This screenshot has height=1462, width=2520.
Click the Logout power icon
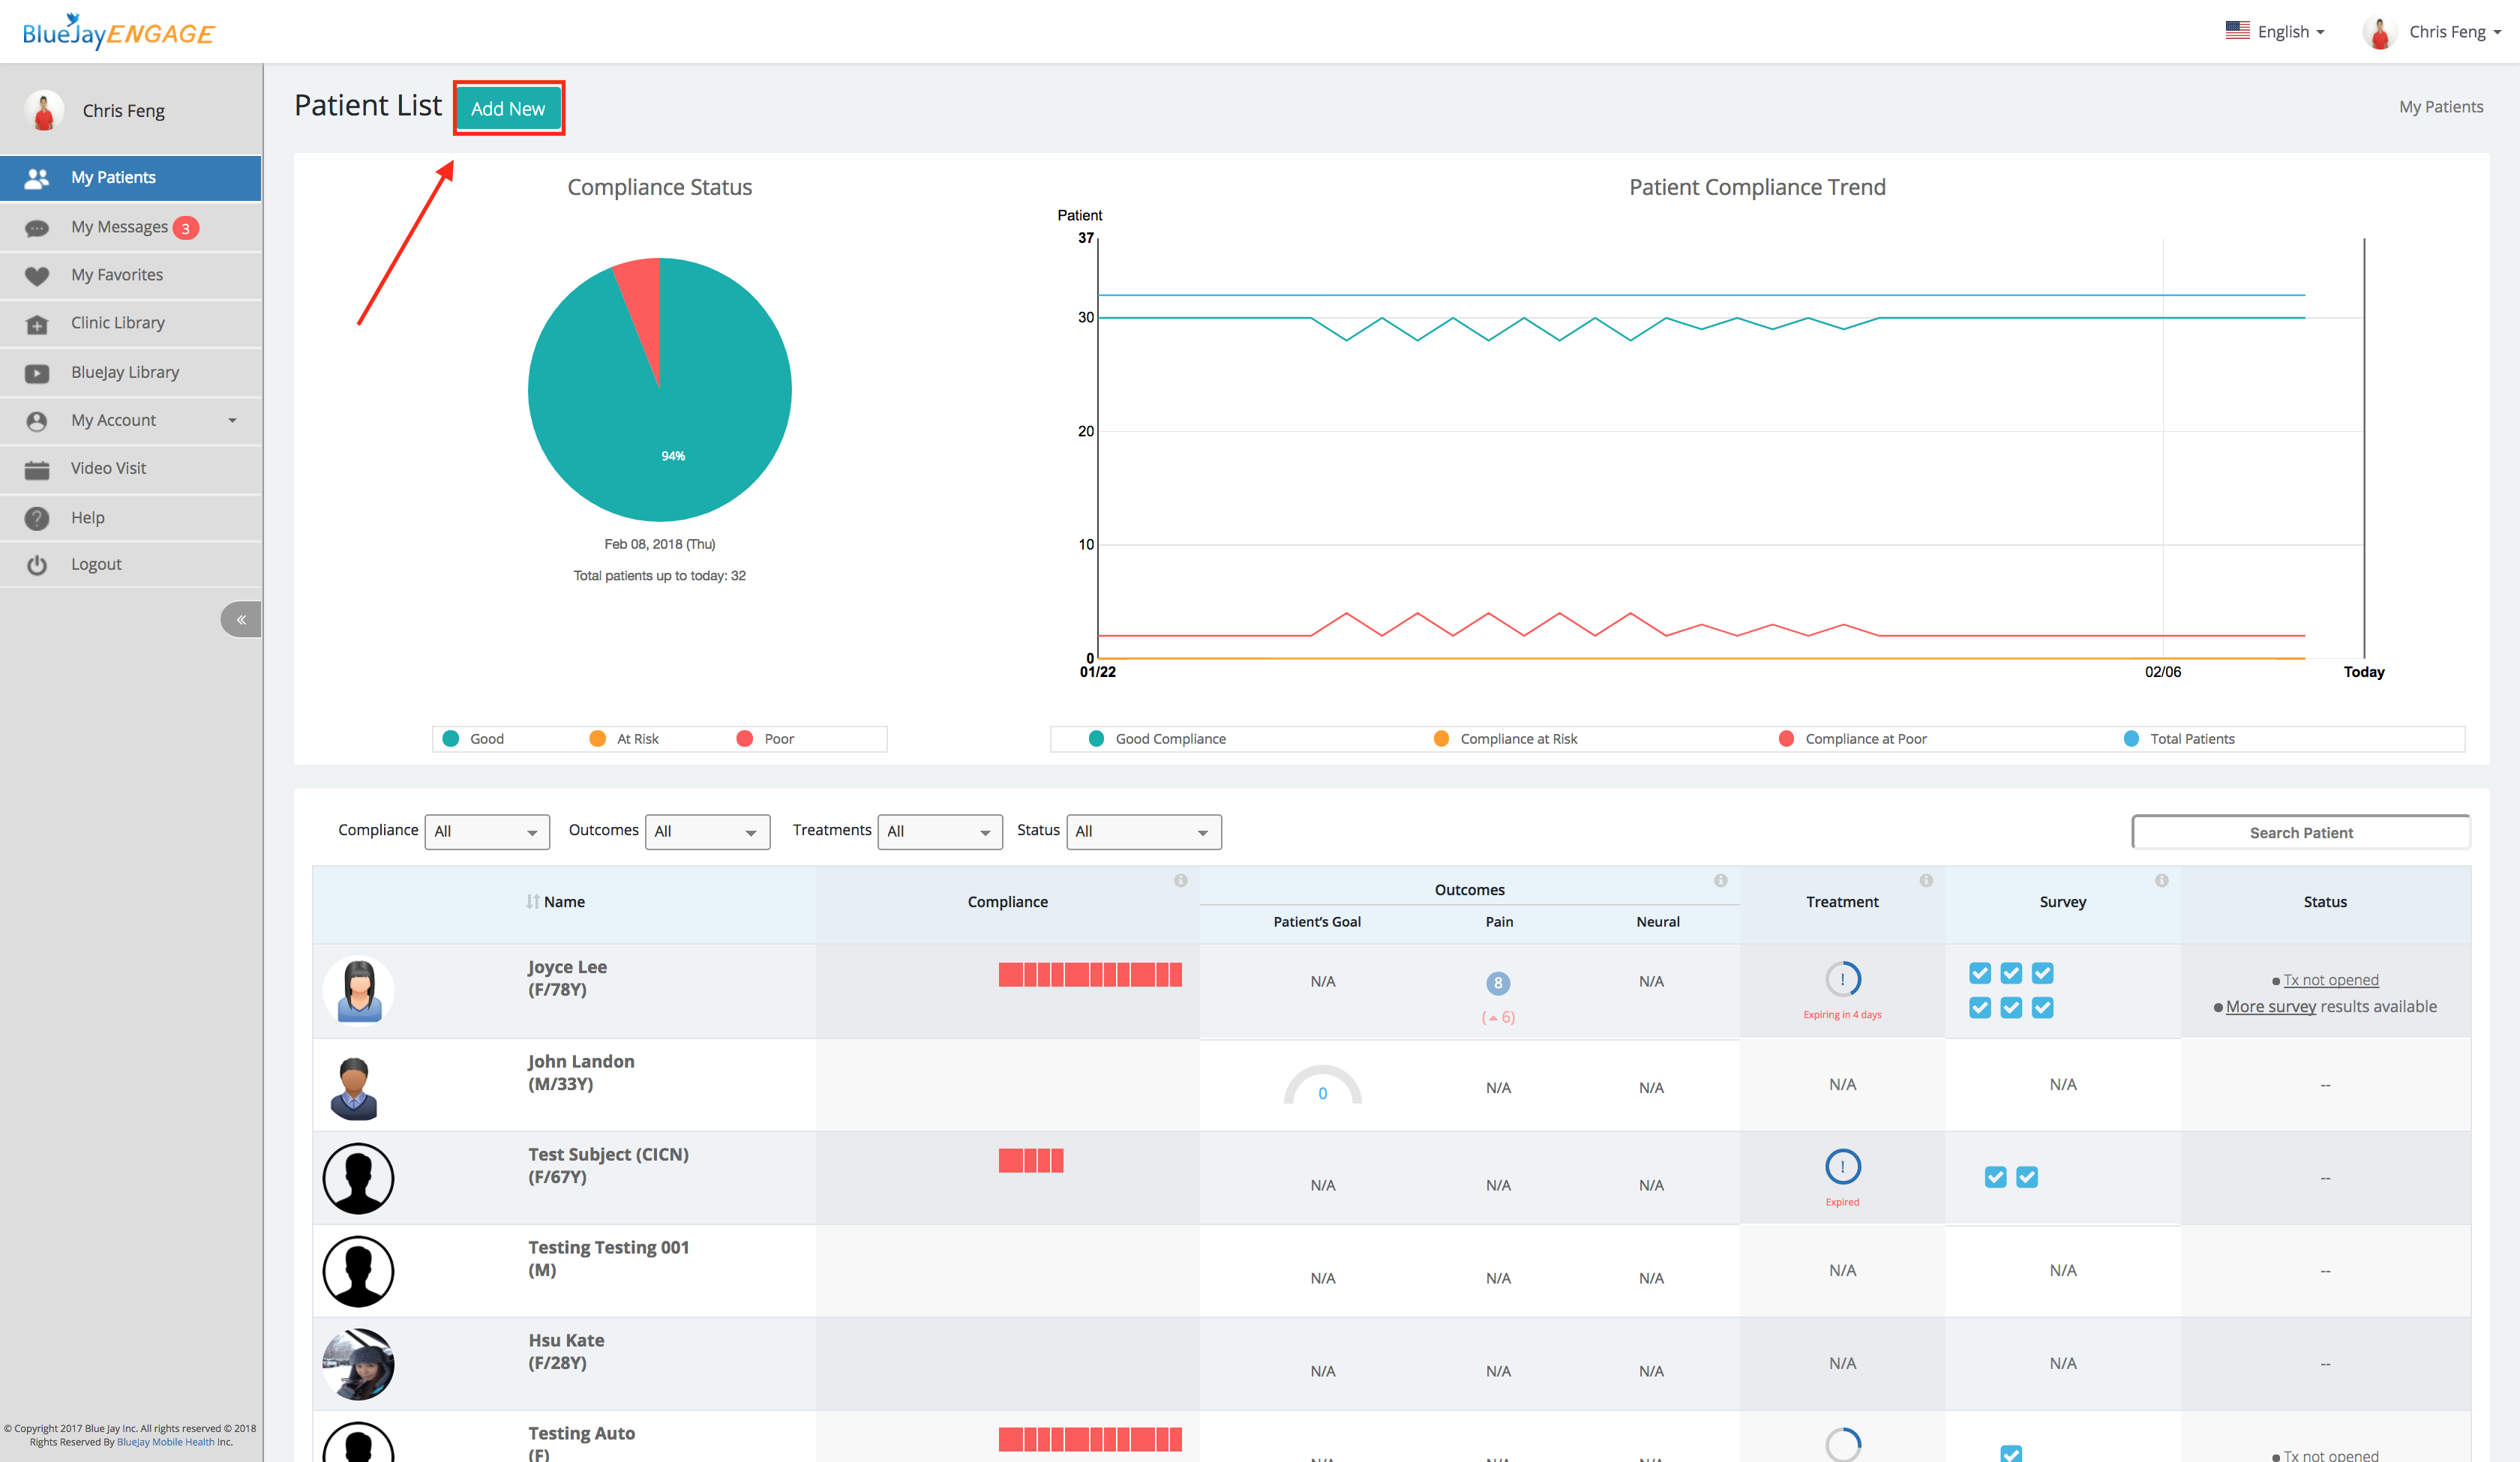tap(37, 565)
